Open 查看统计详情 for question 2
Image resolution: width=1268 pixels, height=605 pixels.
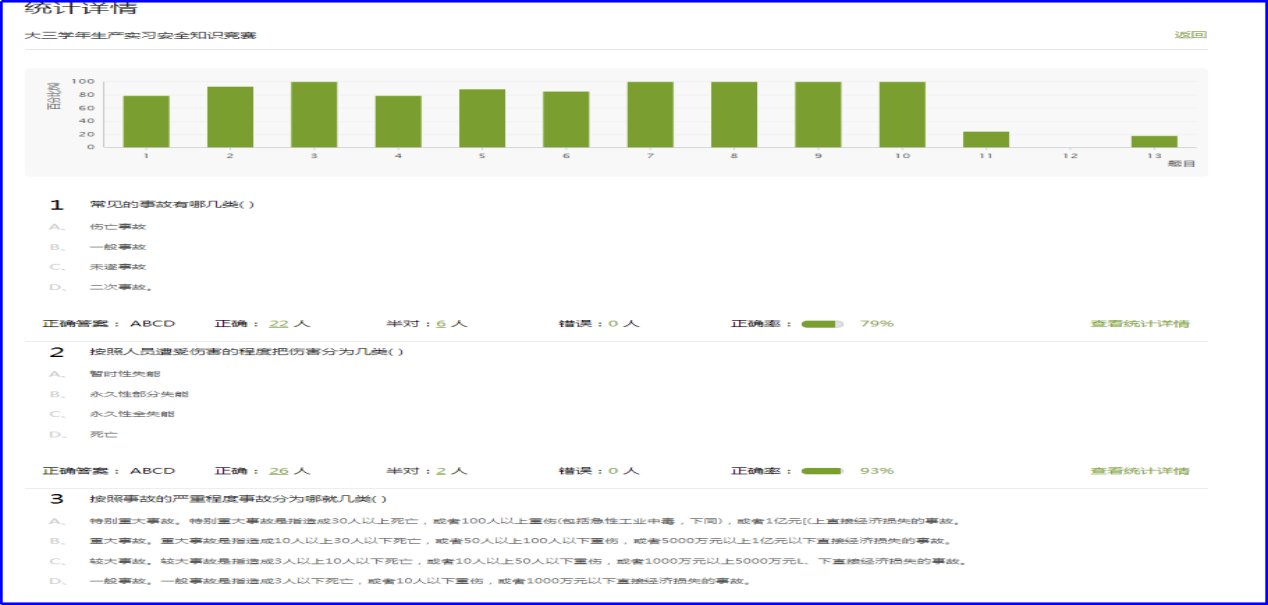tap(1139, 471)
